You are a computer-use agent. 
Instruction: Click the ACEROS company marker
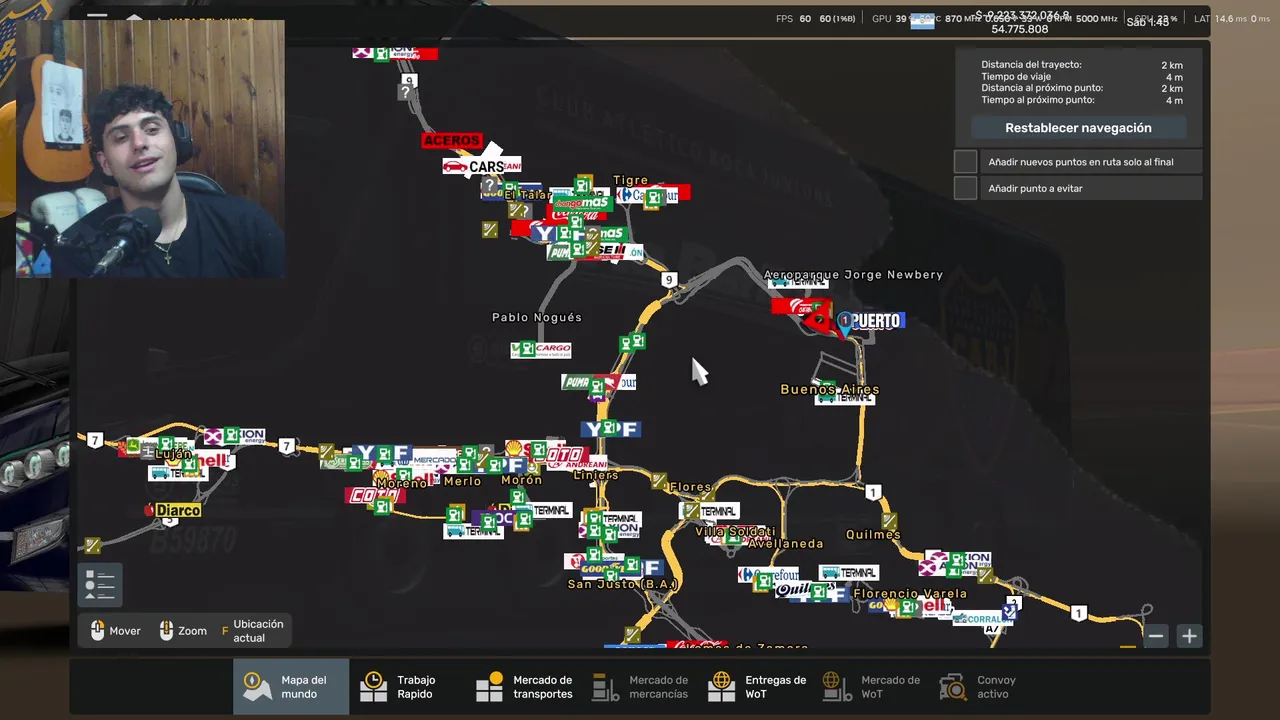[x=452, y=141]
